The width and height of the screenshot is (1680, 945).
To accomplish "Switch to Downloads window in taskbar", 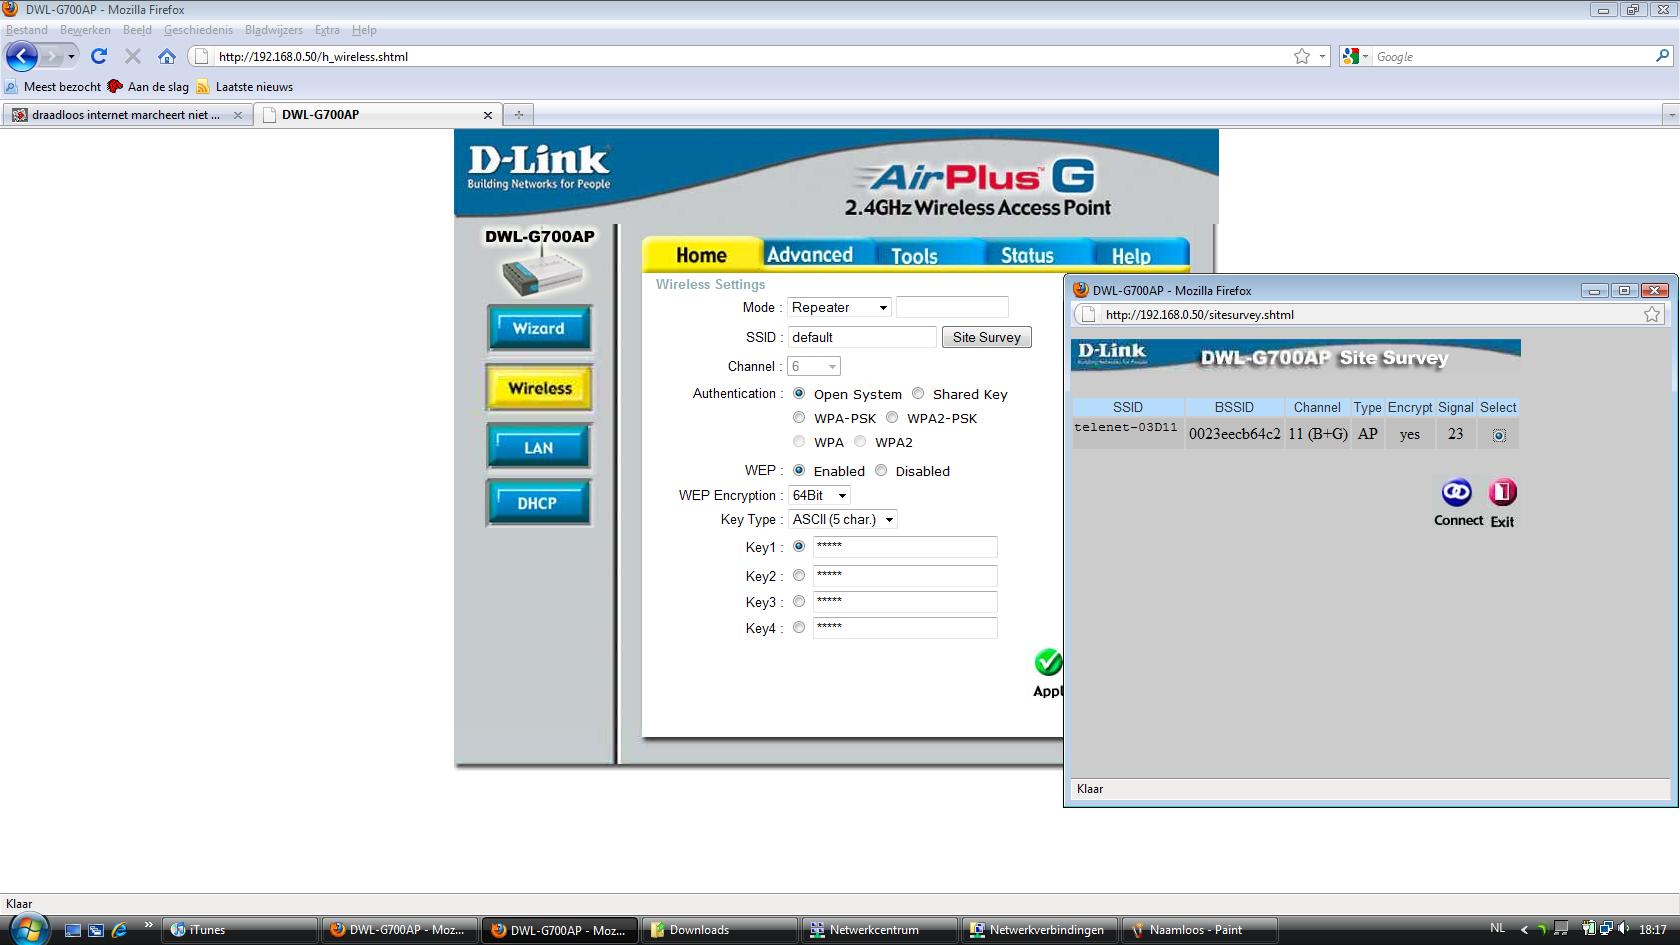I will point(720,930).
